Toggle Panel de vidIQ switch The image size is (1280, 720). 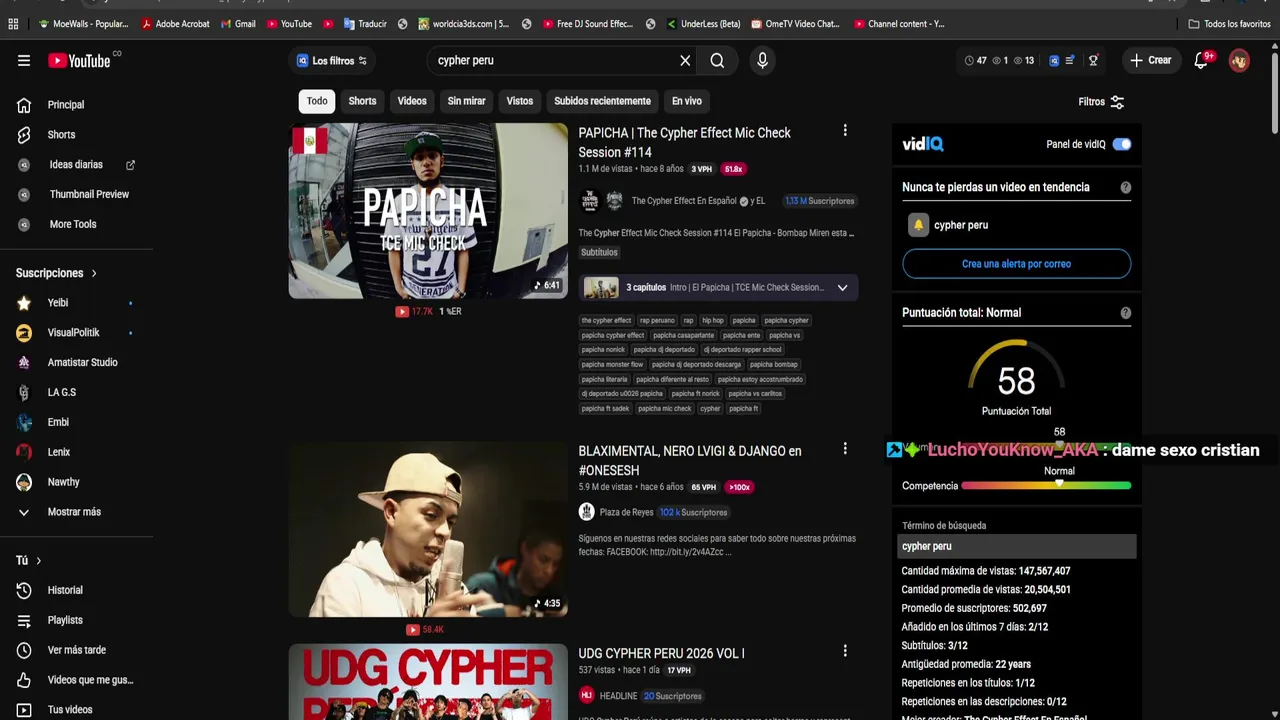(1122, 144)
